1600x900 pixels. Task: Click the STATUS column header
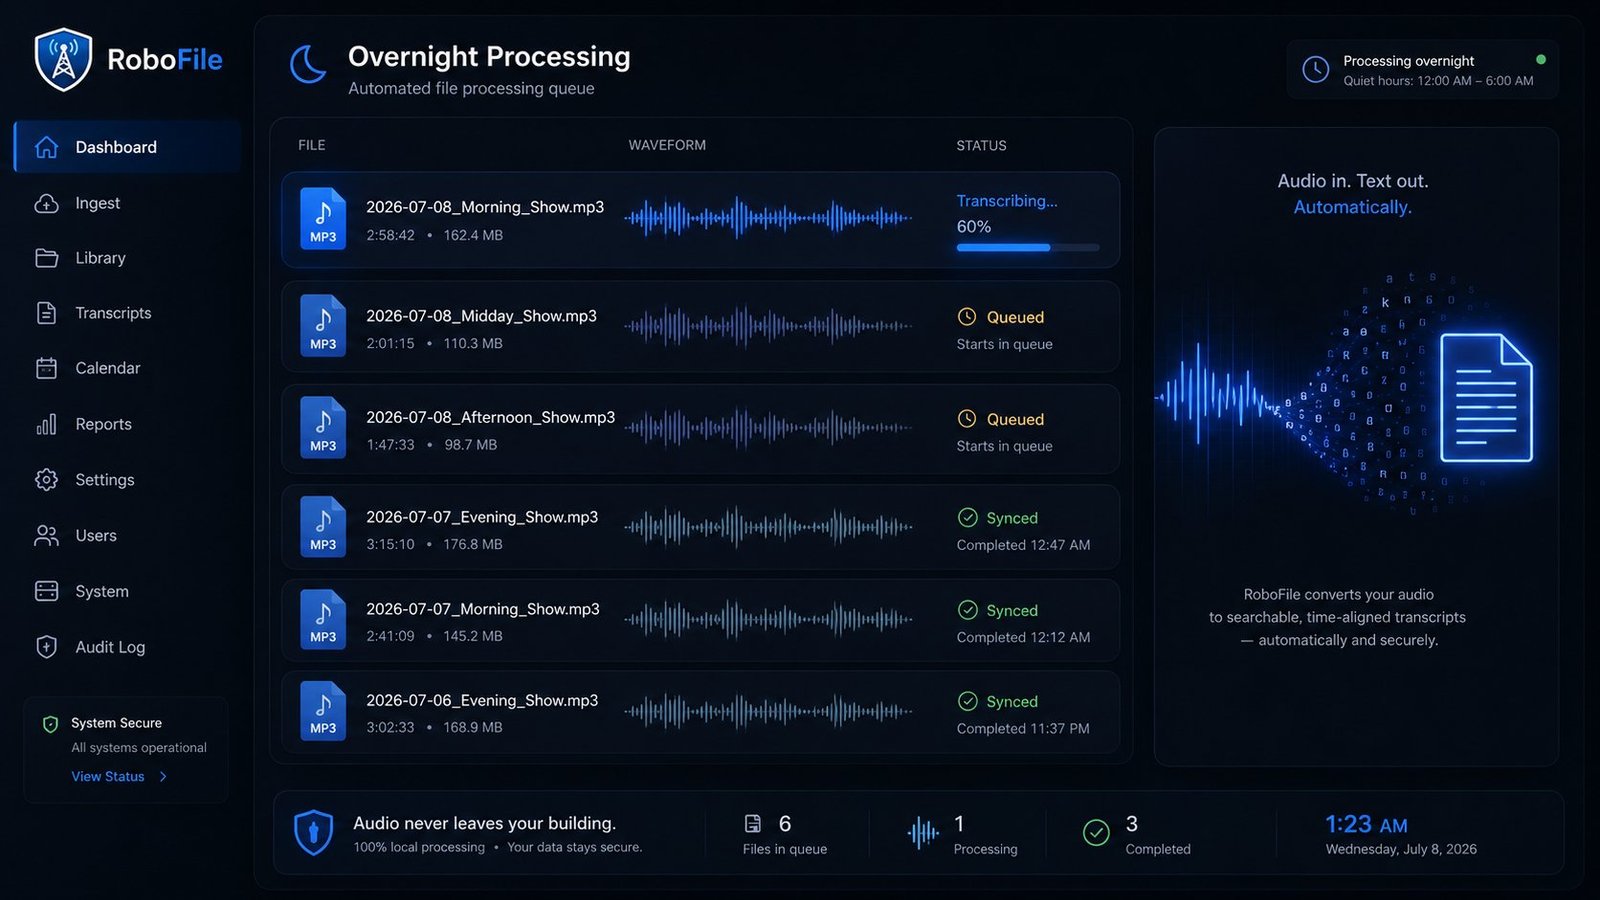click(x=981, y=145)
